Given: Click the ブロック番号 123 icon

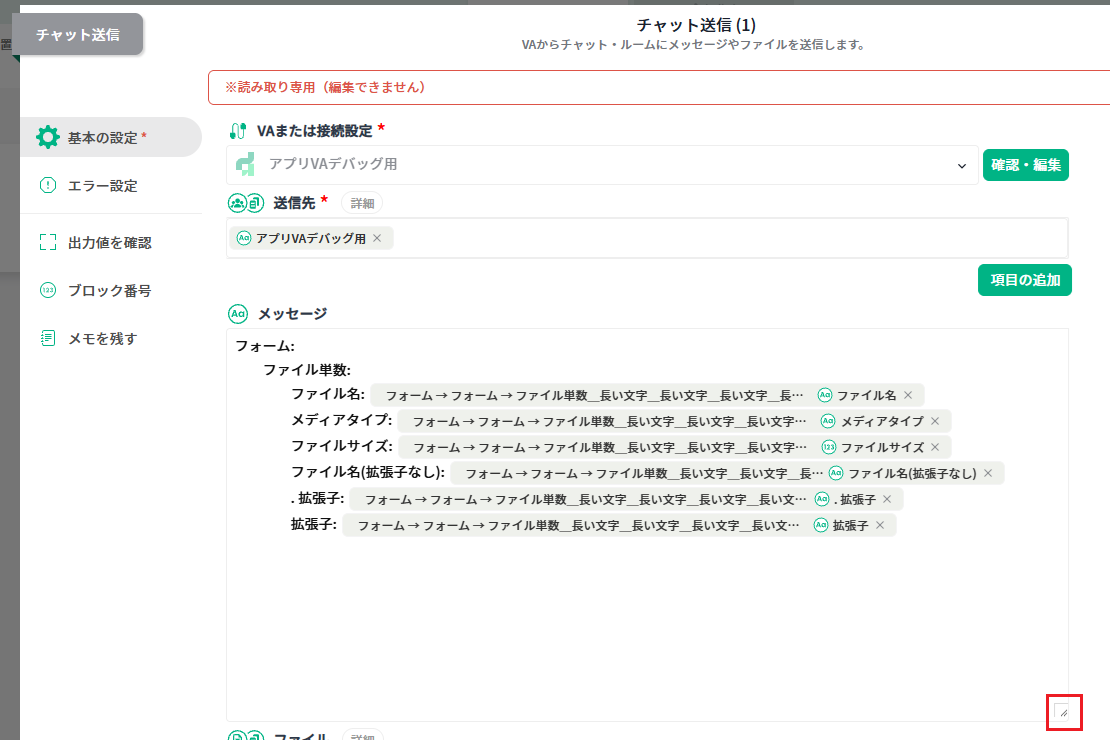Looking at the screenshot, I should coord(48,290).
